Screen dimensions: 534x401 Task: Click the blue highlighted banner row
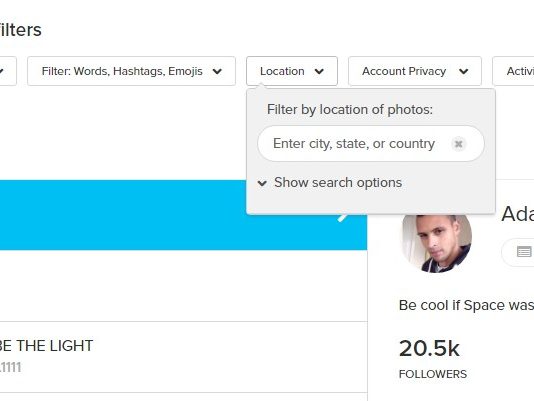(x=184, y=215)
